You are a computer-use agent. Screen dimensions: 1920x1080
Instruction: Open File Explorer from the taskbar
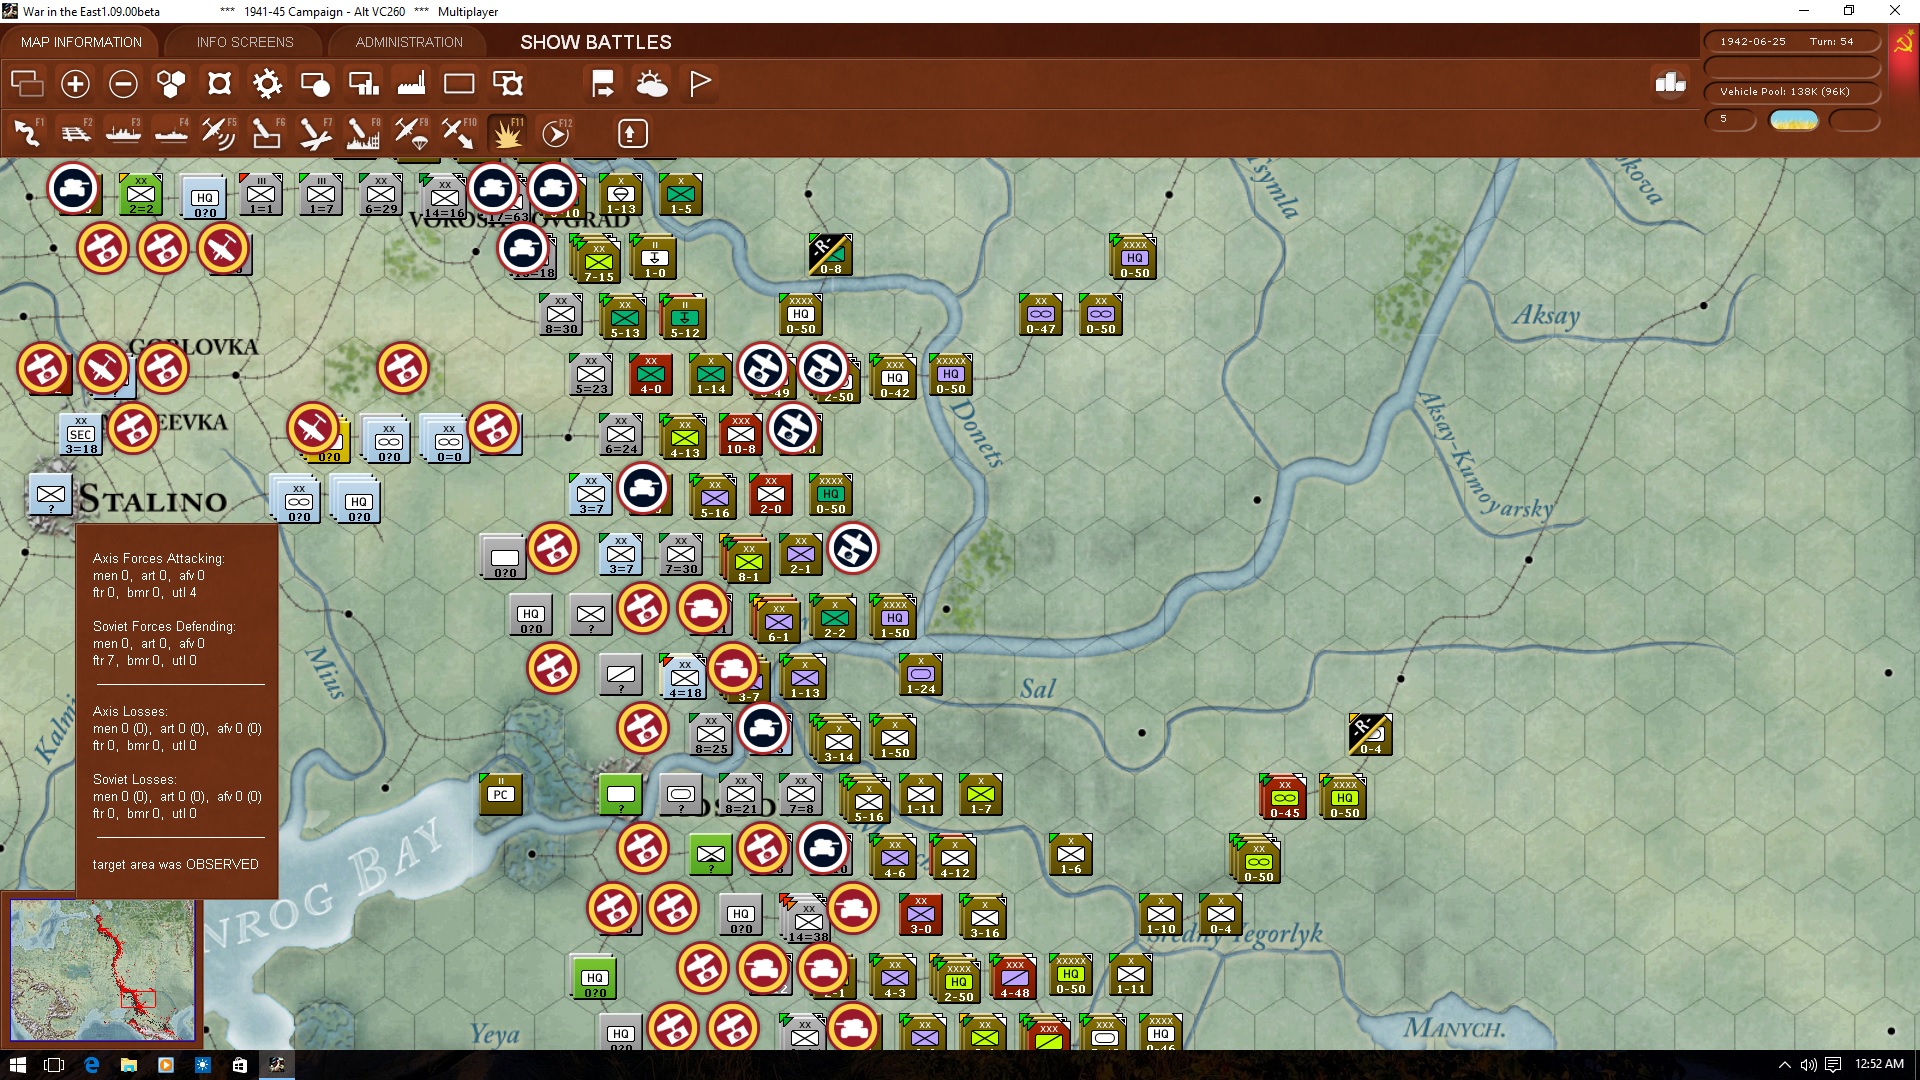click(x=128, y=1065)
